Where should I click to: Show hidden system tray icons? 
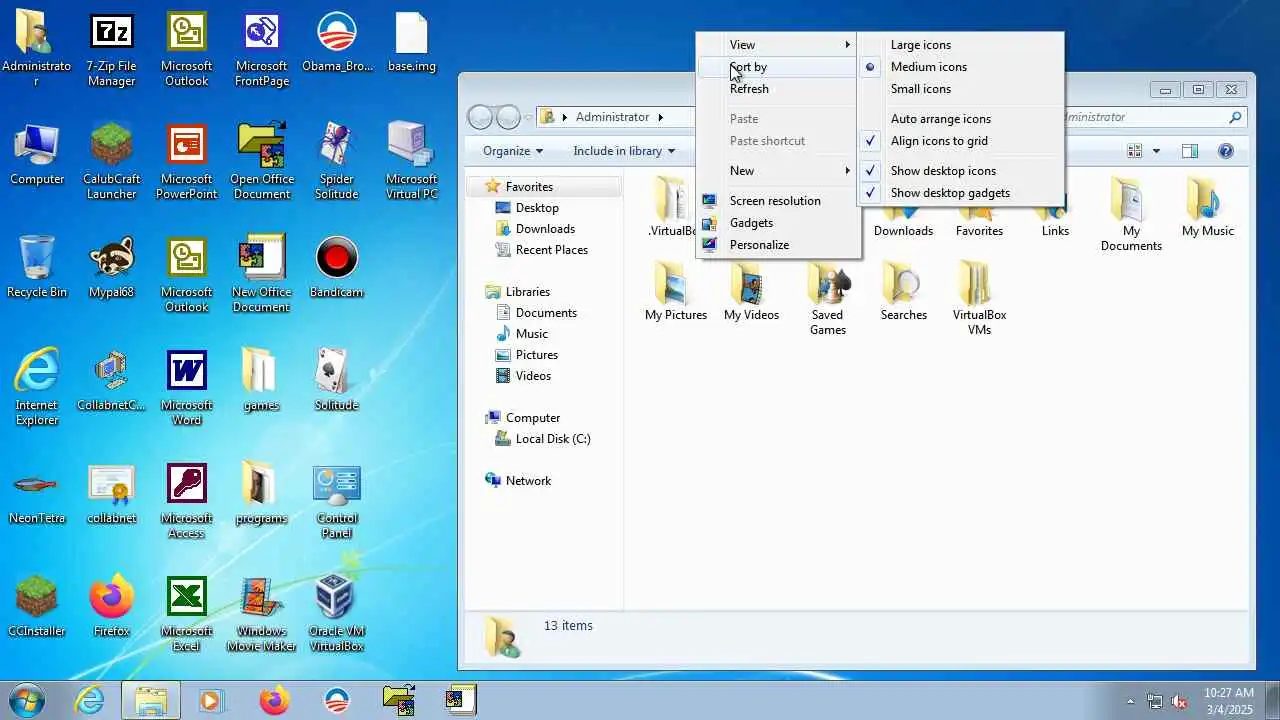tap(1131, 701)
